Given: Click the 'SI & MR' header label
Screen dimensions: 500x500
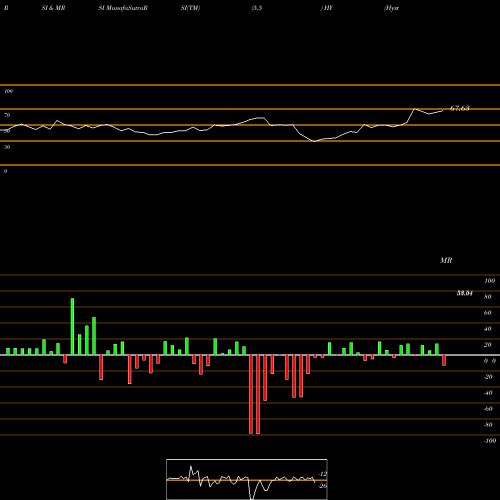Looking at the screenshot, I should tap(53, 8).
